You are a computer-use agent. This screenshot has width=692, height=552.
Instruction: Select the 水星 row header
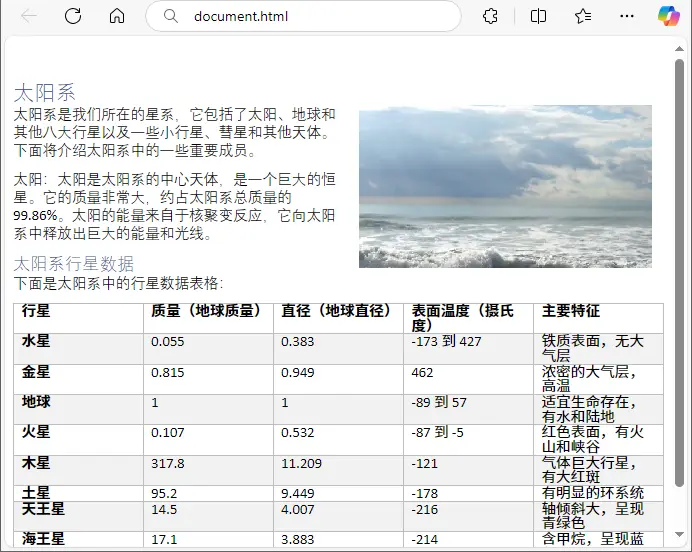[x=36, y=341]
